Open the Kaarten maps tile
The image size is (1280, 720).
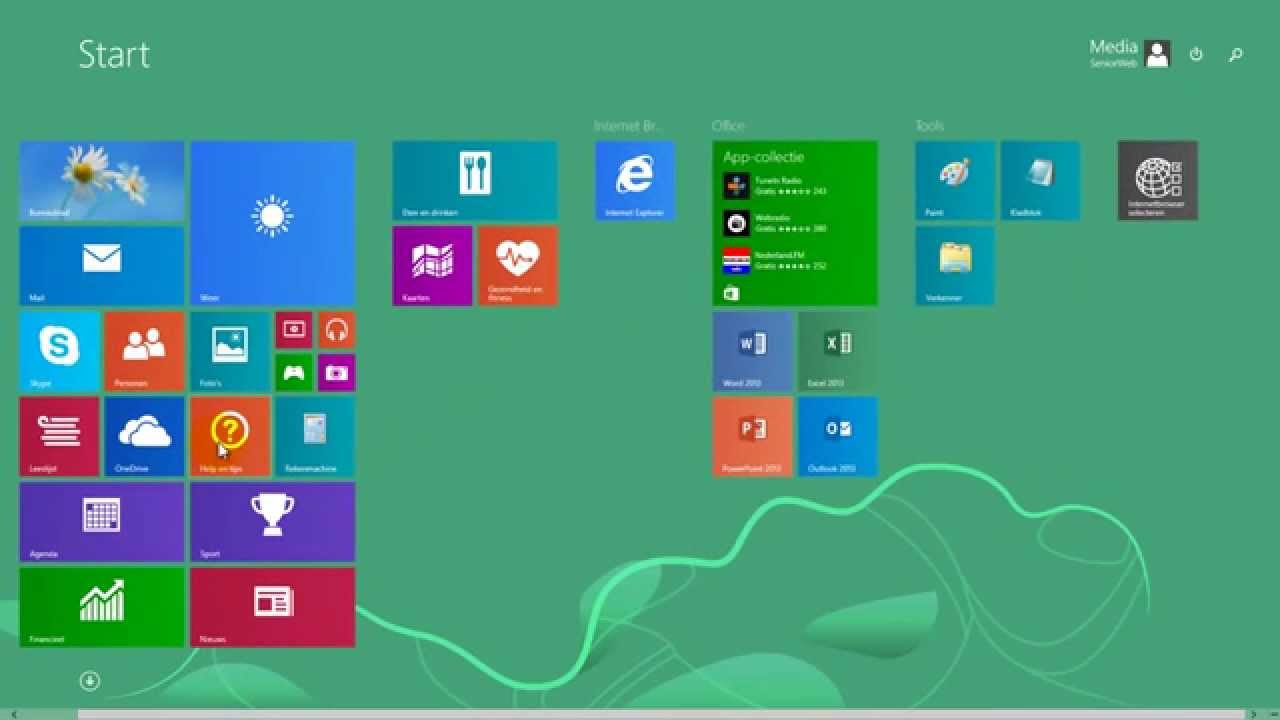433,266
